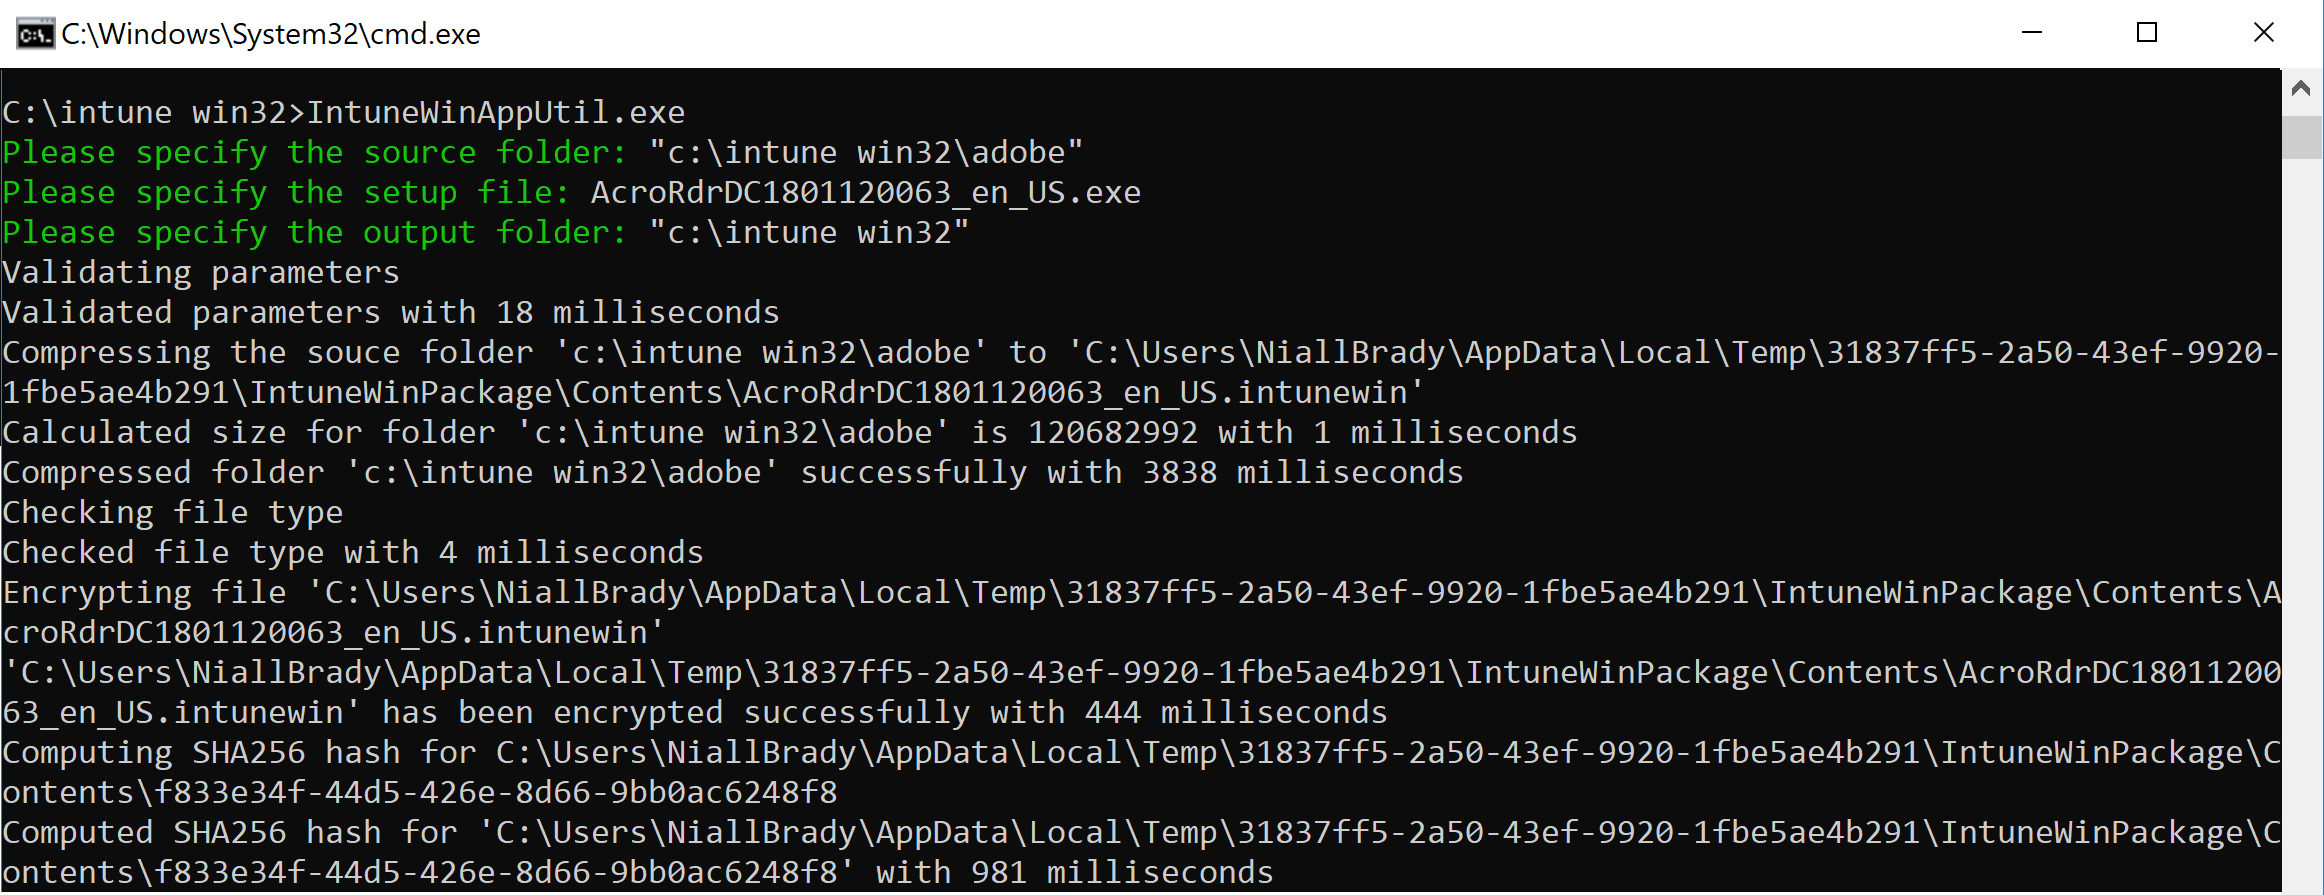Click the Checking file type line
The image size is (2324, 895).
(x=173, y=513)
